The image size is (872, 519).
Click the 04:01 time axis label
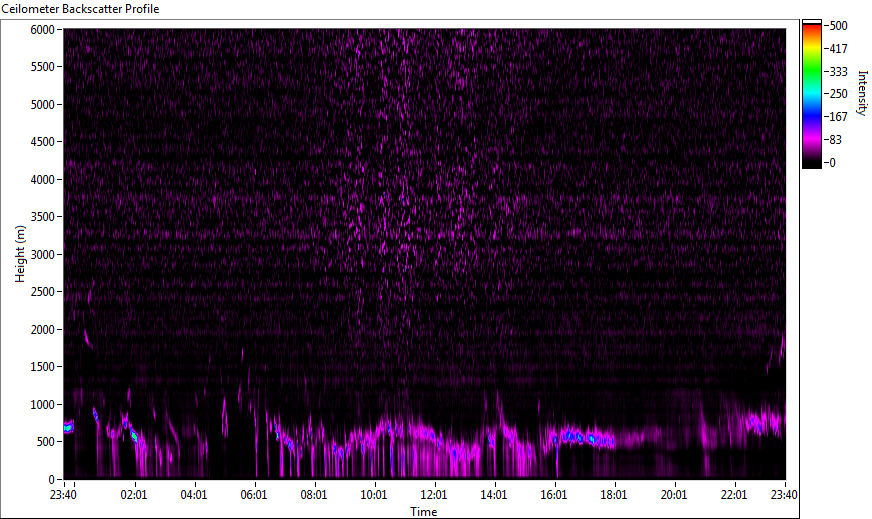(x=194, y=495)
